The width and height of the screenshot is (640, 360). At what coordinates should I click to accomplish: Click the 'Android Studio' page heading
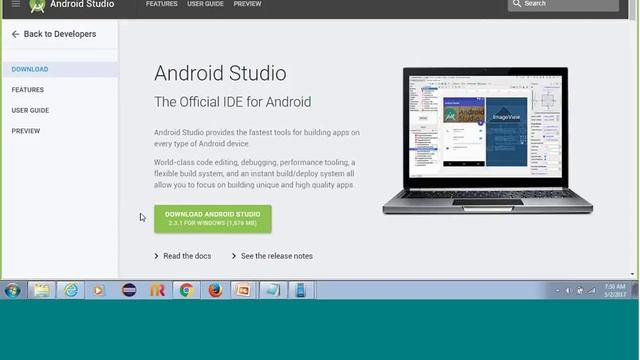(x=220, y=73)
